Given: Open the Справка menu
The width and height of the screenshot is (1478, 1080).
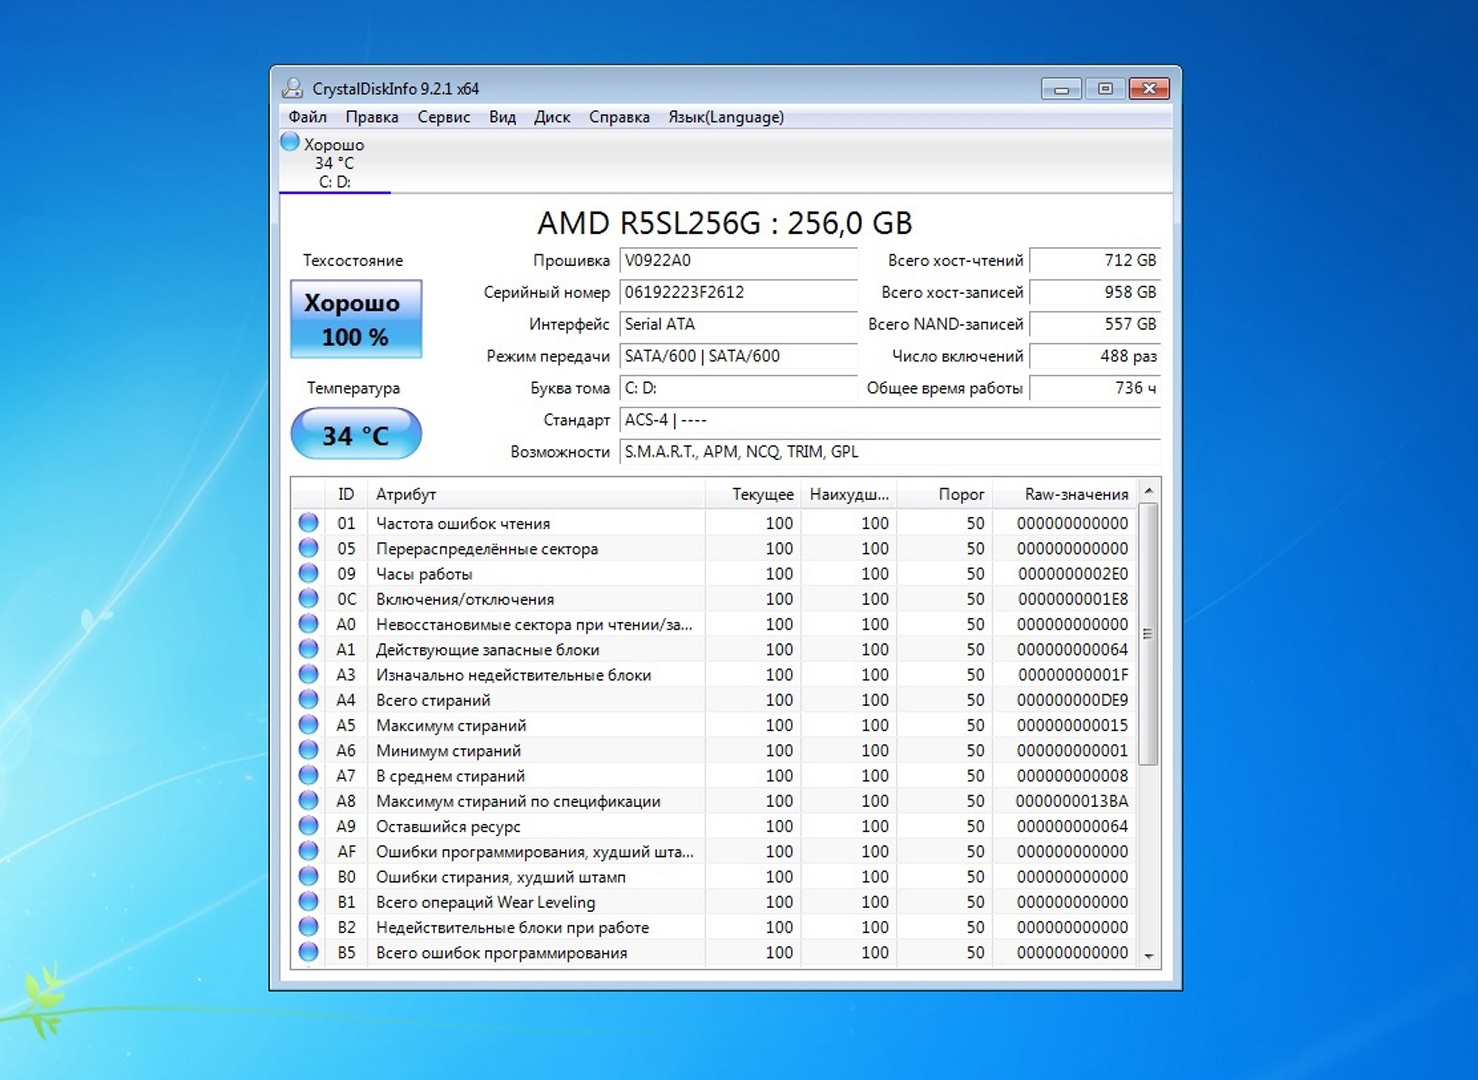Looking at the screenshot, I should click(x=619, y=117).
